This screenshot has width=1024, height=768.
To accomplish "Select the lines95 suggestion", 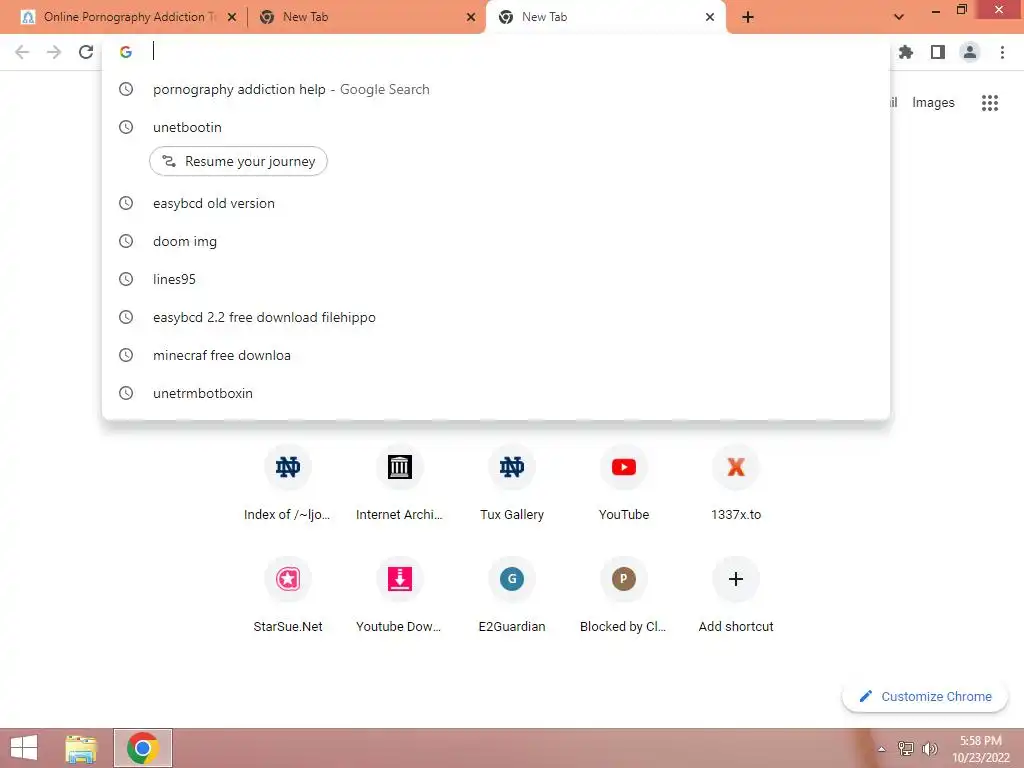I will 496,279.
